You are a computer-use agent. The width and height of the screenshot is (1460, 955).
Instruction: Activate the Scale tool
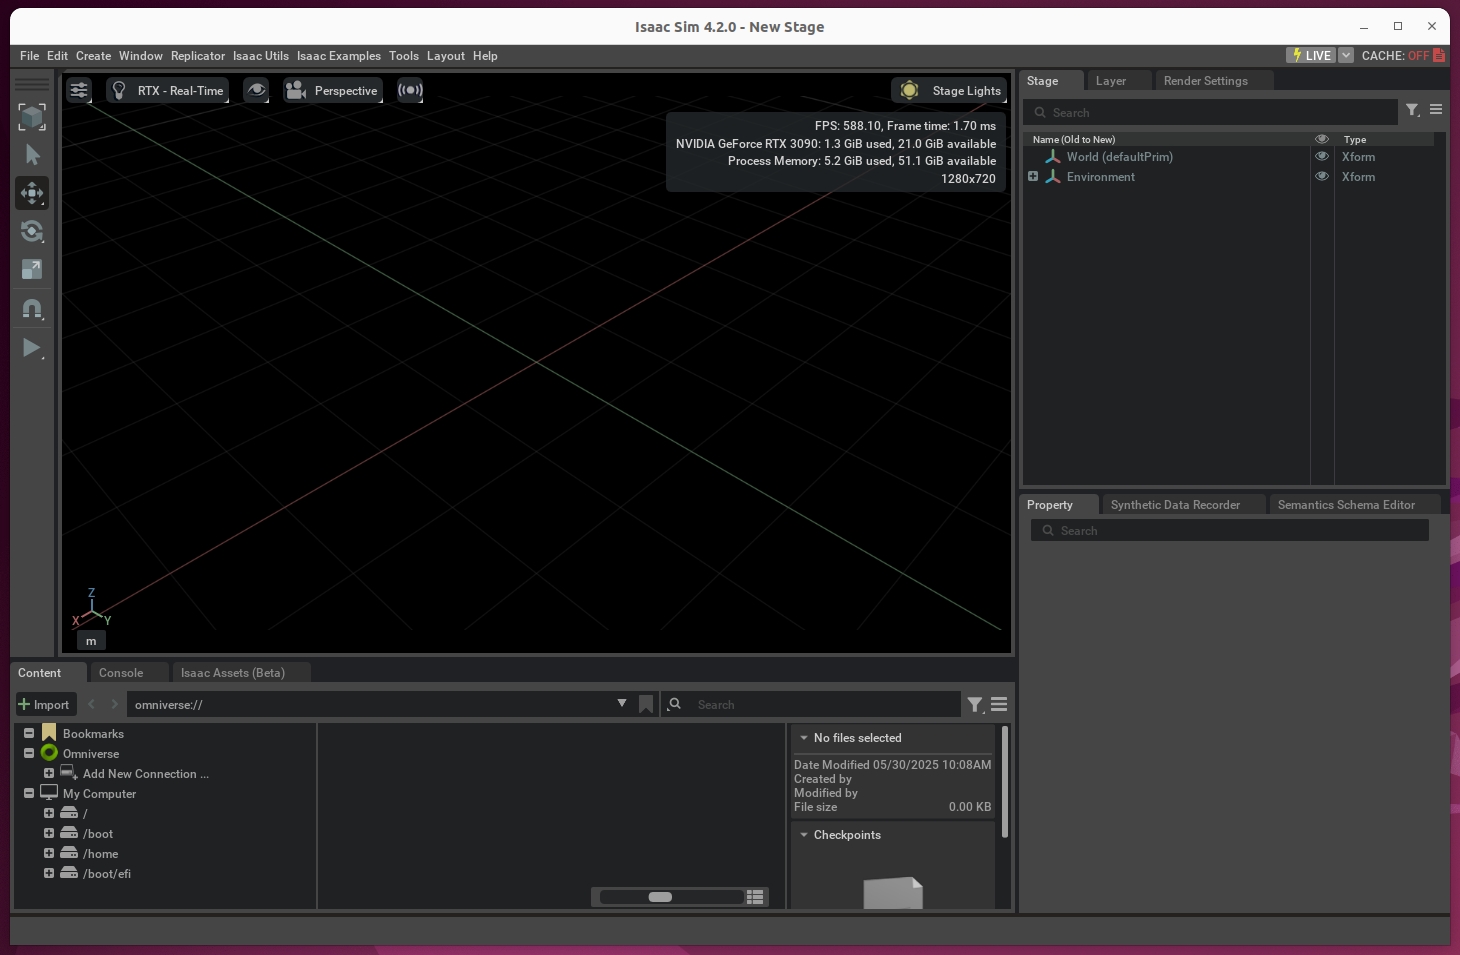point(32,269)
